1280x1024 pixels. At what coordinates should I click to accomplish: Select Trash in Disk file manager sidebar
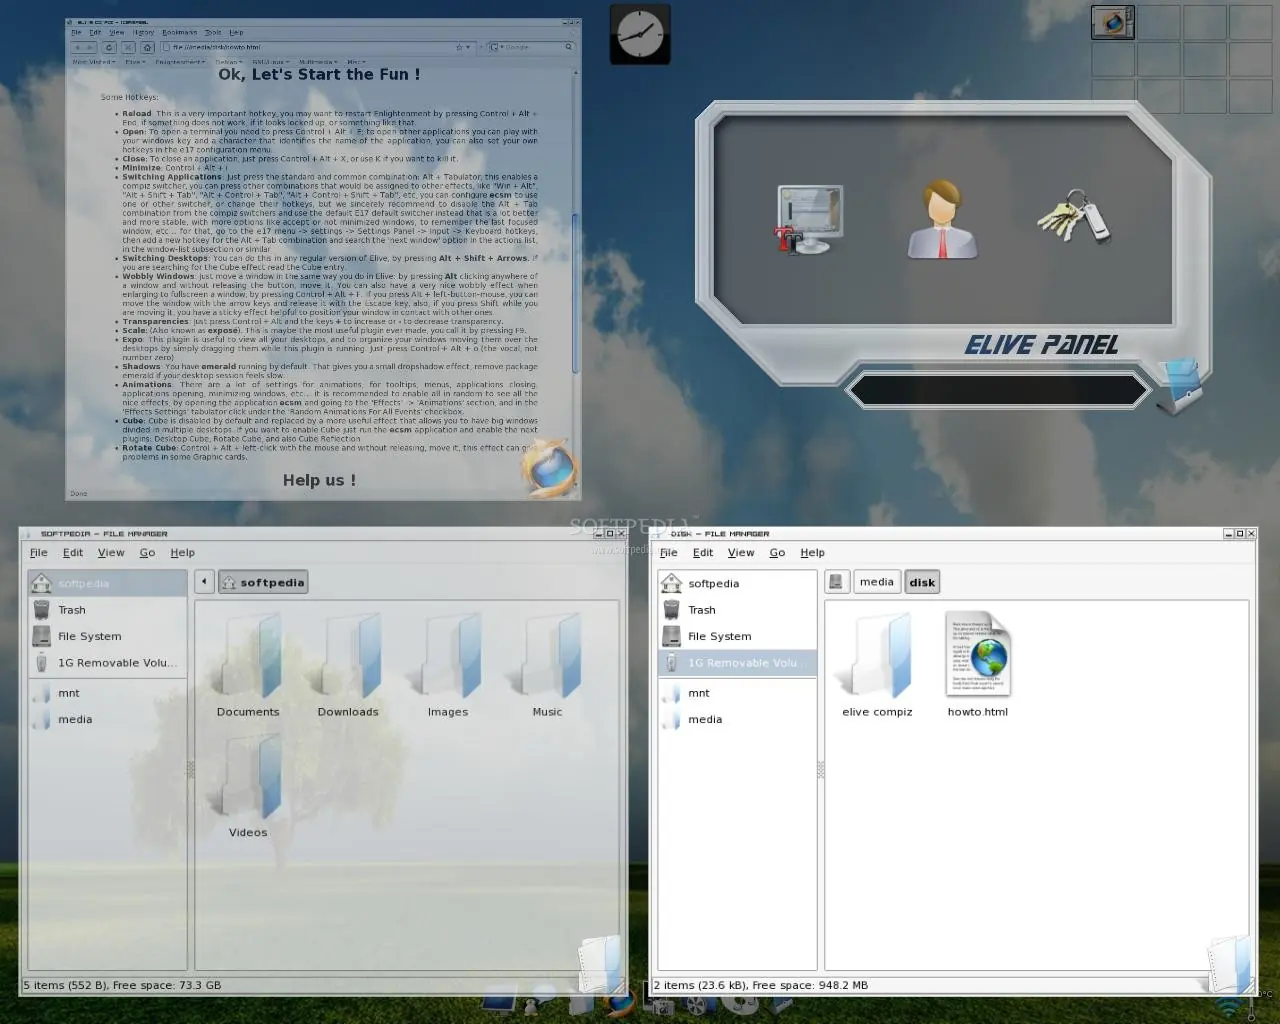(x=737, y=610)
